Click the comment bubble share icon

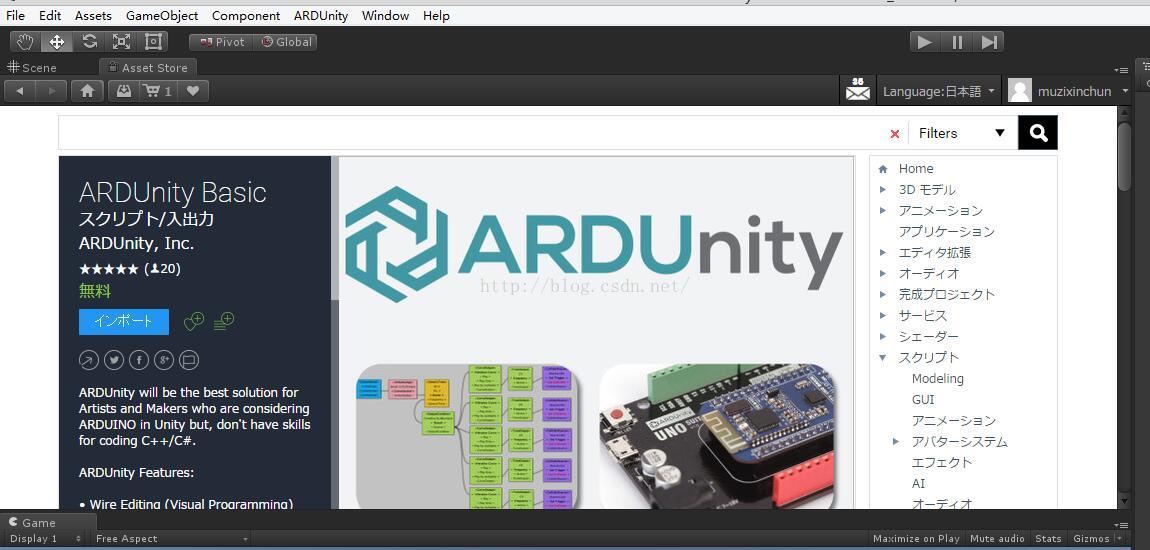pos(189,360)
